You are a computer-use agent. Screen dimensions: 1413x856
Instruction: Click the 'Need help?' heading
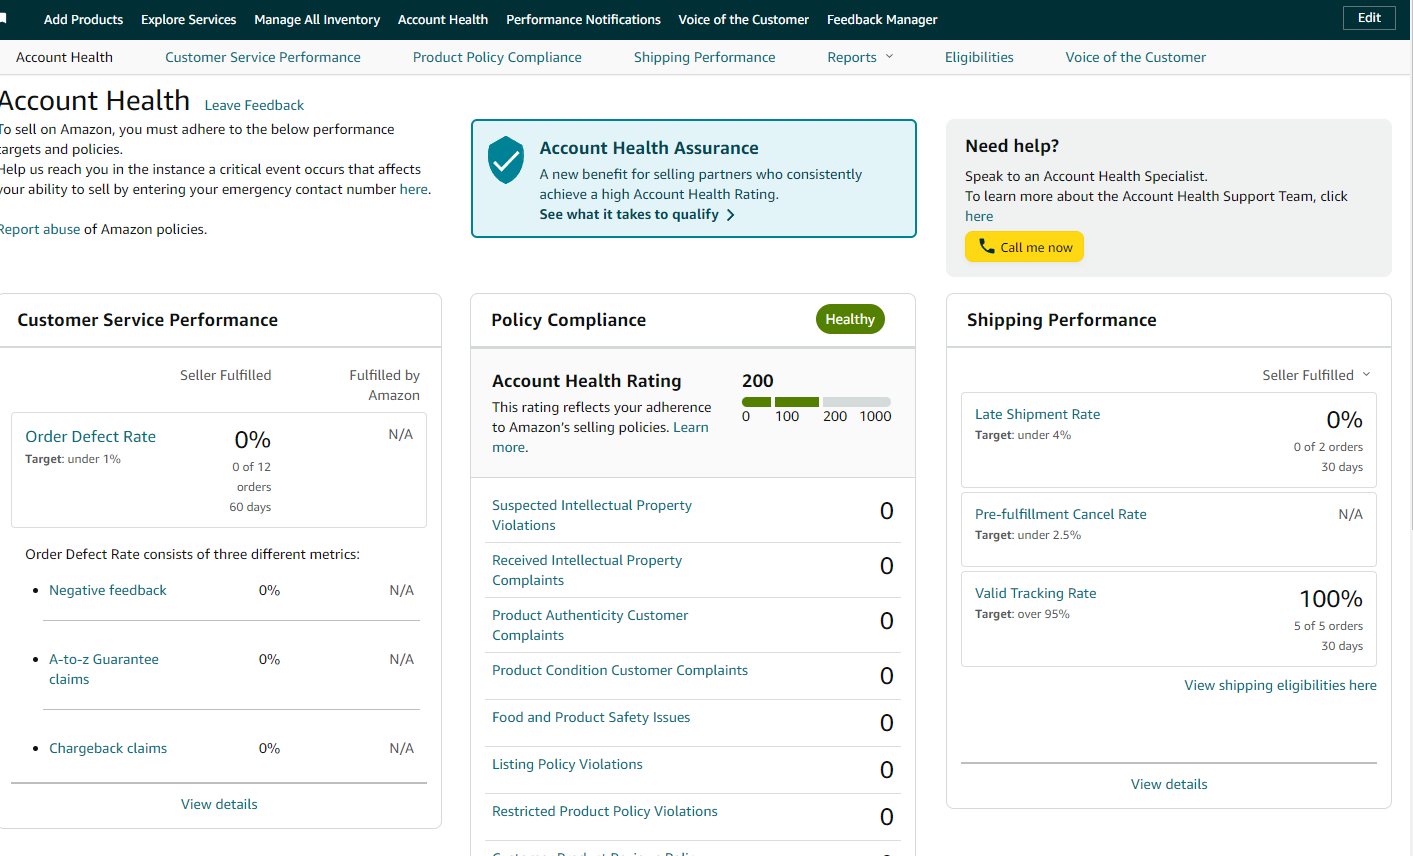1012,146
